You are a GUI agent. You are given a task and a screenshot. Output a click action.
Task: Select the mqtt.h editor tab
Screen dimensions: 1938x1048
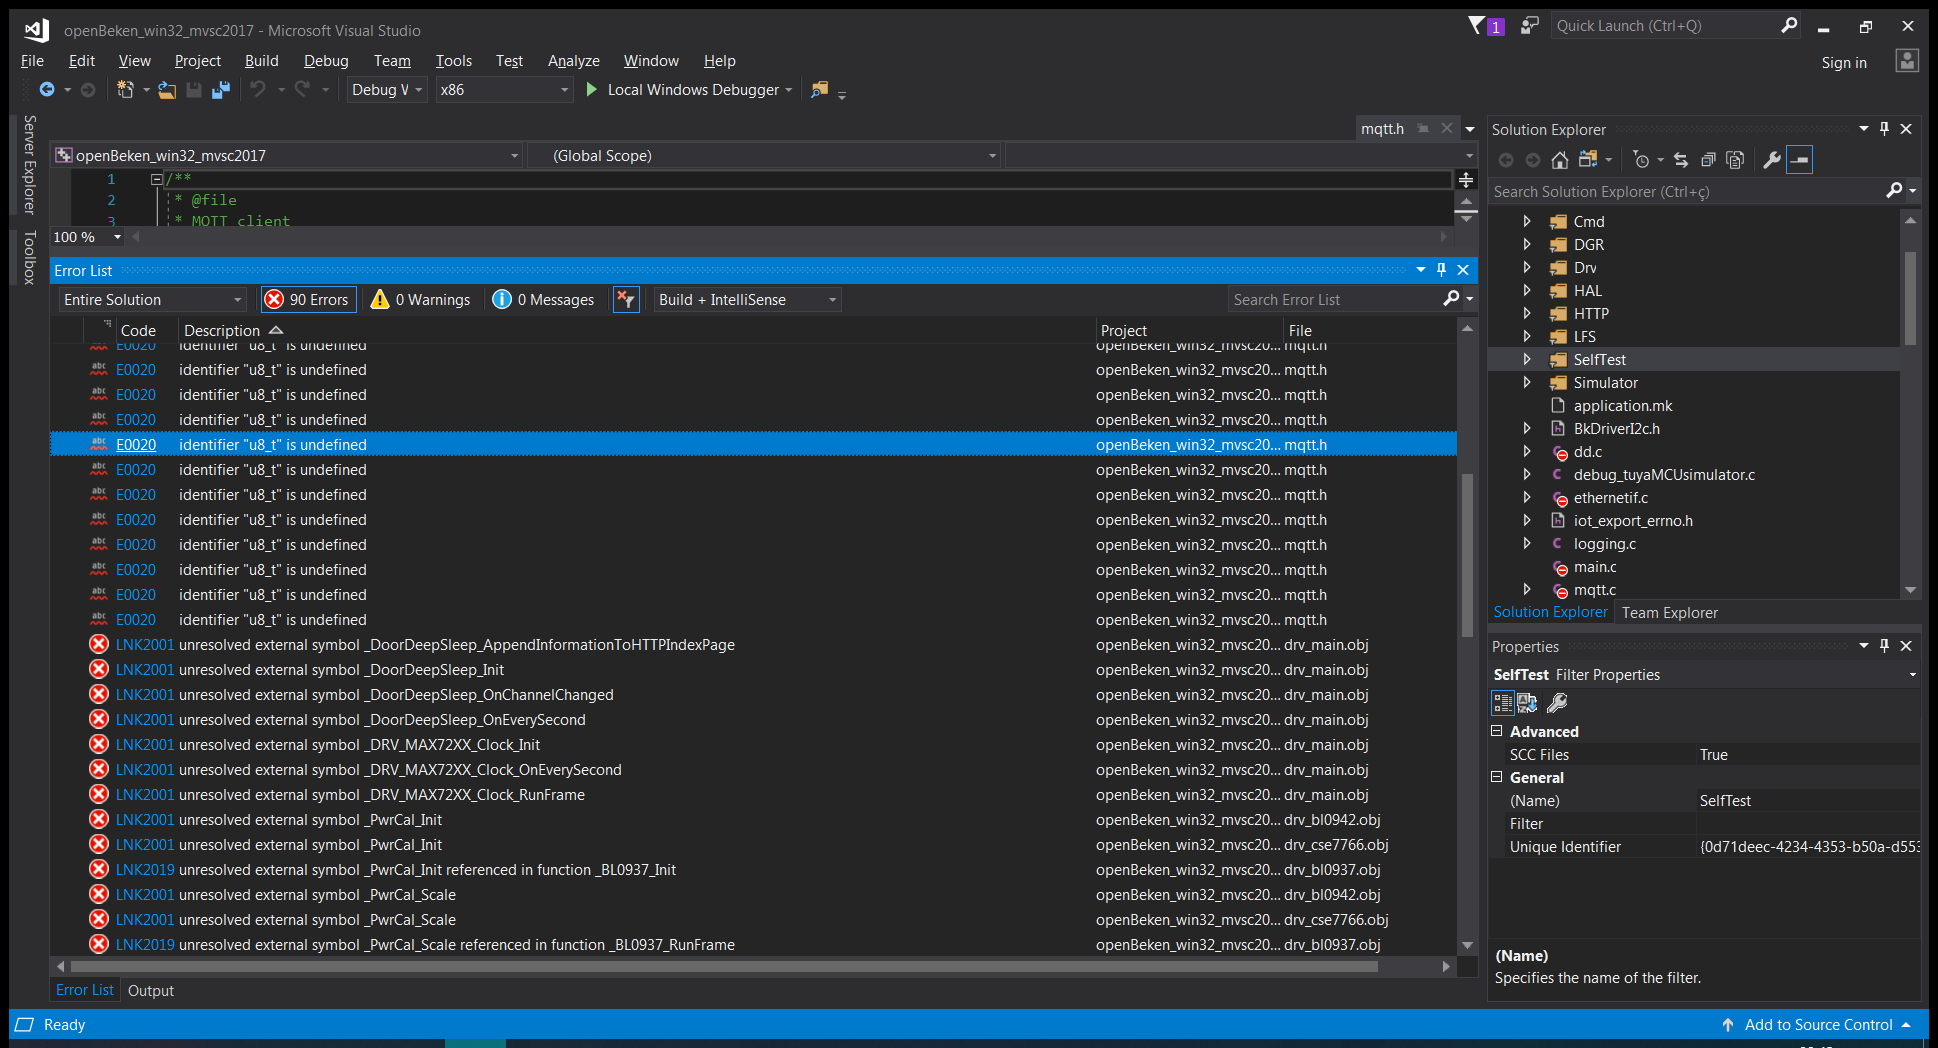pyautogui.click(x=1383, y=129)
